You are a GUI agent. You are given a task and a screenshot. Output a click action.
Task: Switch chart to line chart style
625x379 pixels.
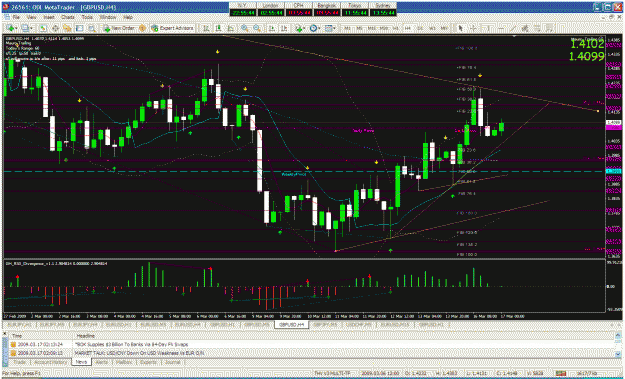point(231,28)
